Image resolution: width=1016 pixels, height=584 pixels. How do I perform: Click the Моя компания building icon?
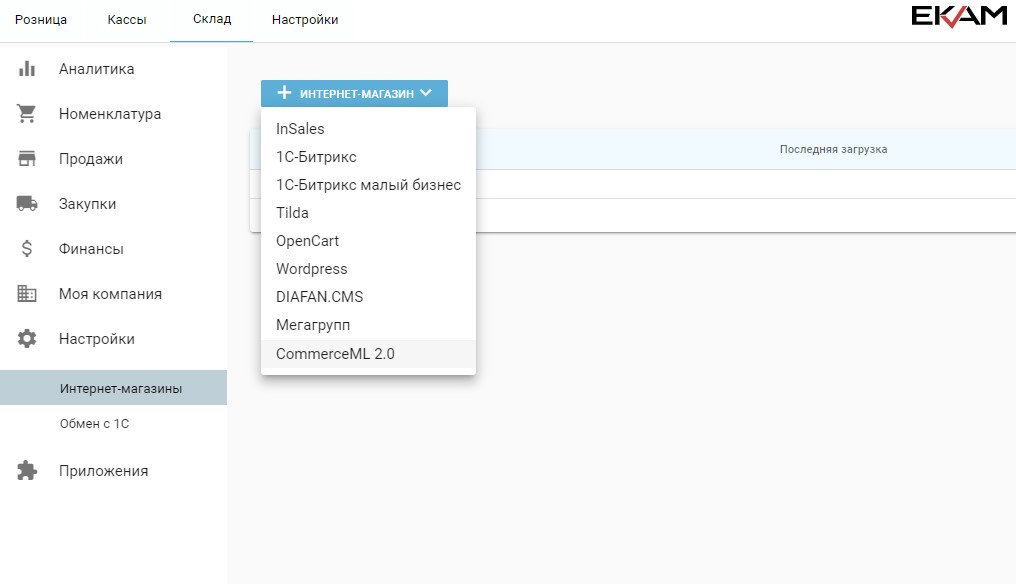tap(27, 294)
